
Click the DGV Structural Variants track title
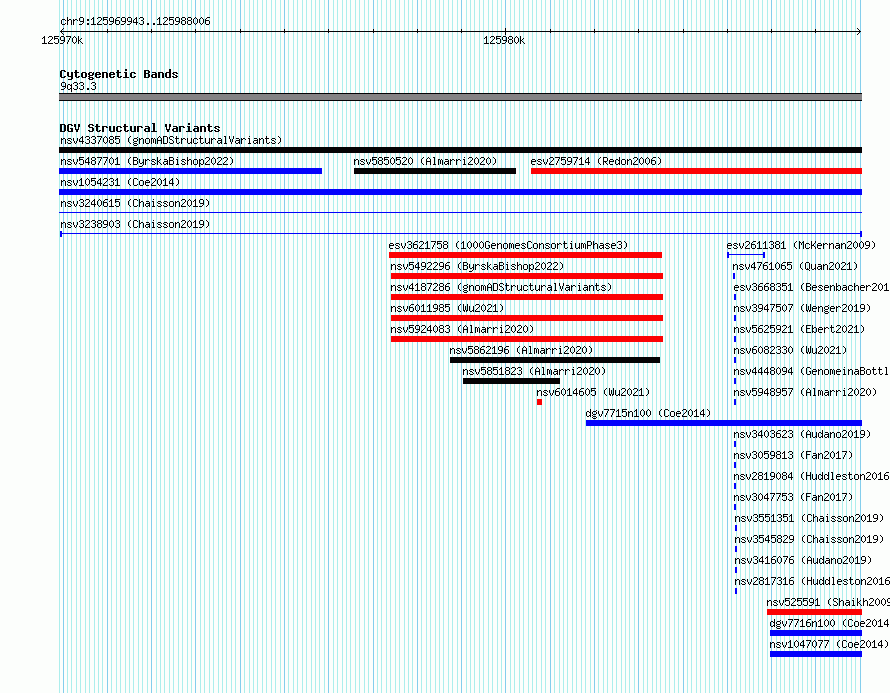(140, 128)
